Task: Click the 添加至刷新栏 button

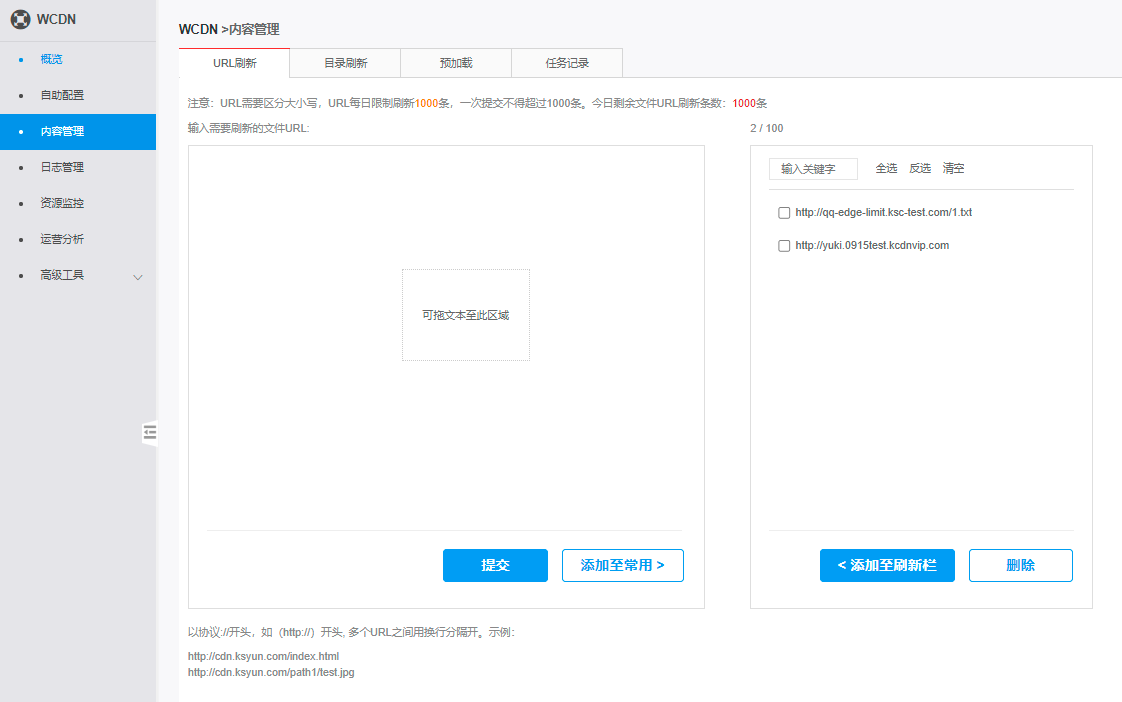Action: [887, 565]
